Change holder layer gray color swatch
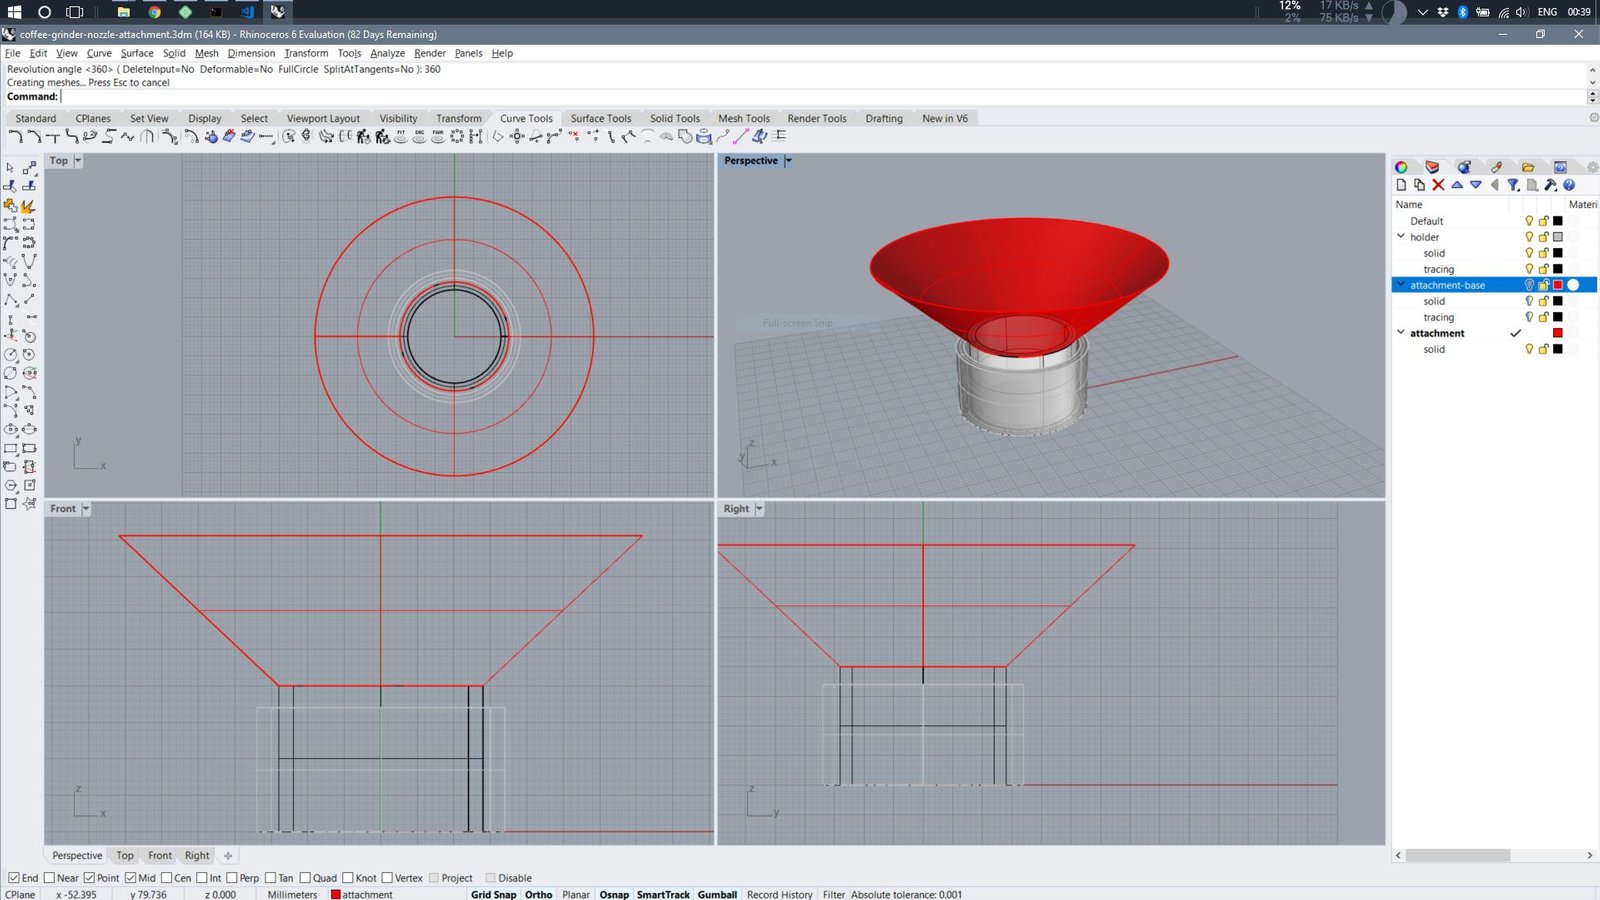The height and width of the screenshot is (900, 1600). (x=1557, y=237)
